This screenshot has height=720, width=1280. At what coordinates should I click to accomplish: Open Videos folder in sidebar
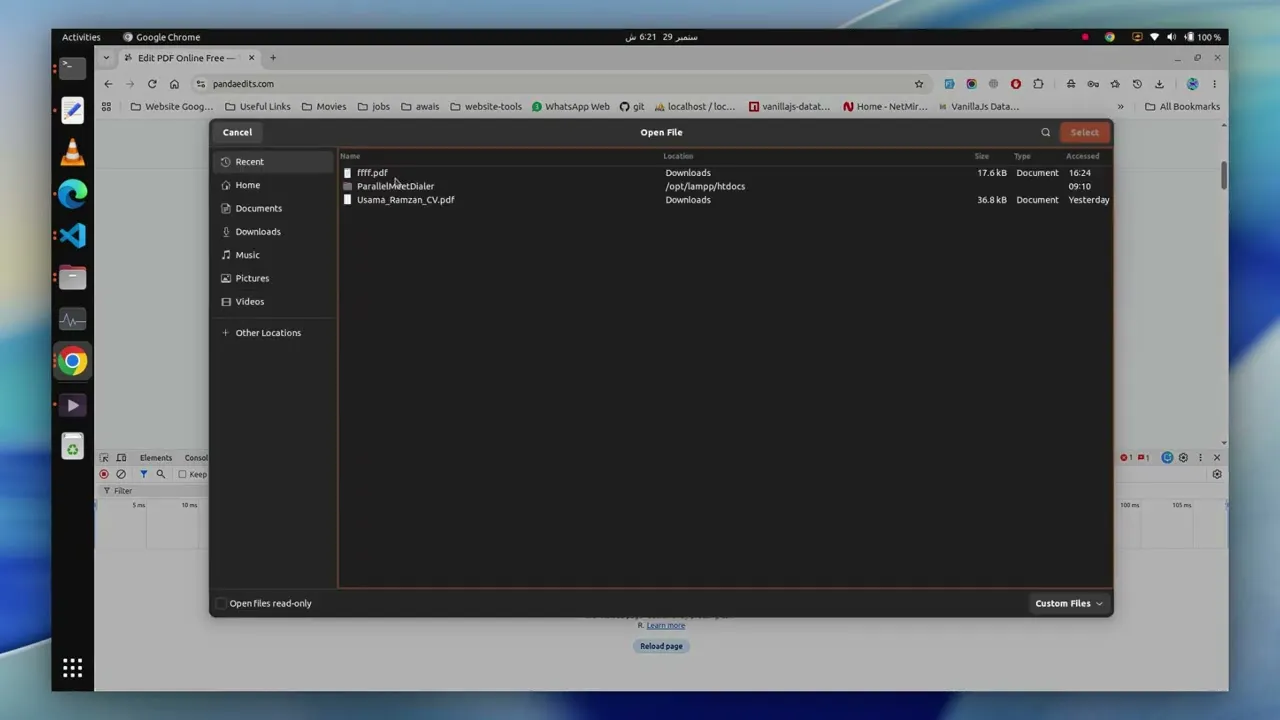[x=273, y=301]
